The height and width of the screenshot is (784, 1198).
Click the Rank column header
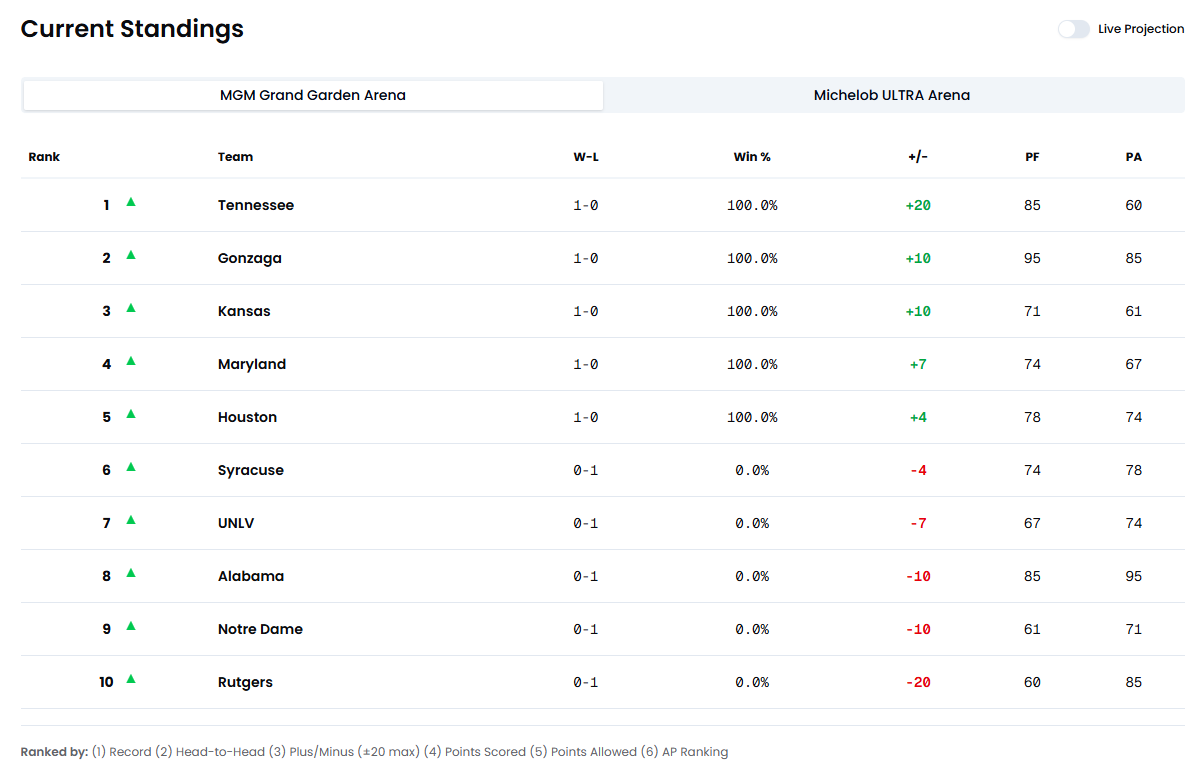pos(44,157)
